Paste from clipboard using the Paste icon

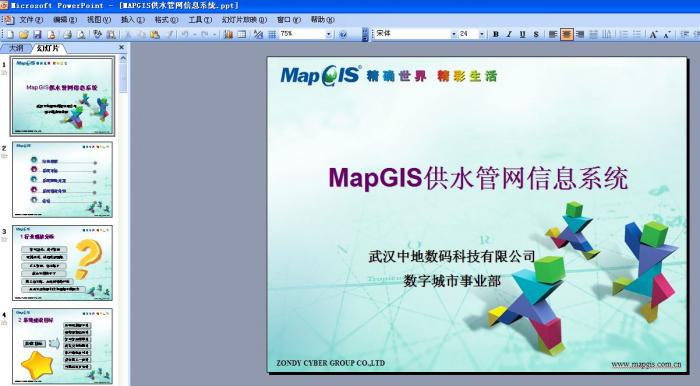coord(155,34)
